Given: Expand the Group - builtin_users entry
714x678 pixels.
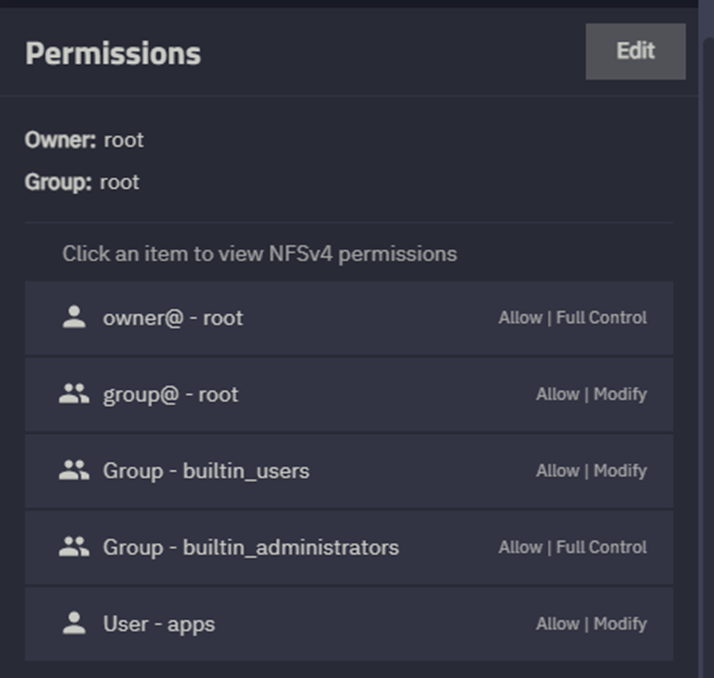Looking at the screenshot, I should coord(349,471).
